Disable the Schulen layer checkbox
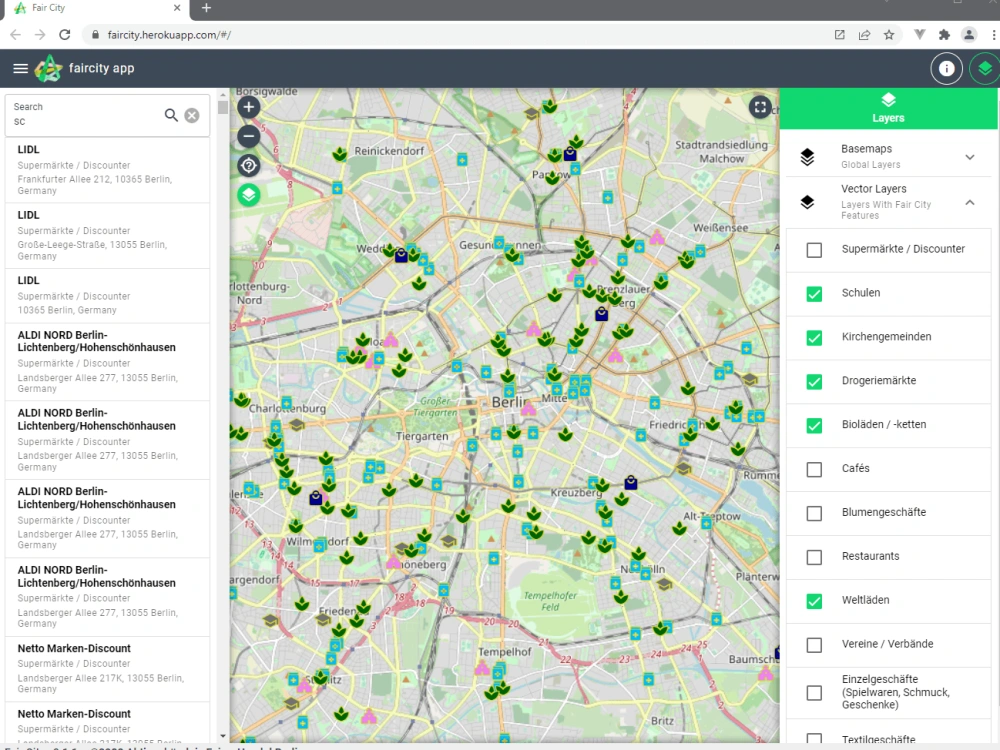This screenshot has width=1000, height=750. (813, 294)
